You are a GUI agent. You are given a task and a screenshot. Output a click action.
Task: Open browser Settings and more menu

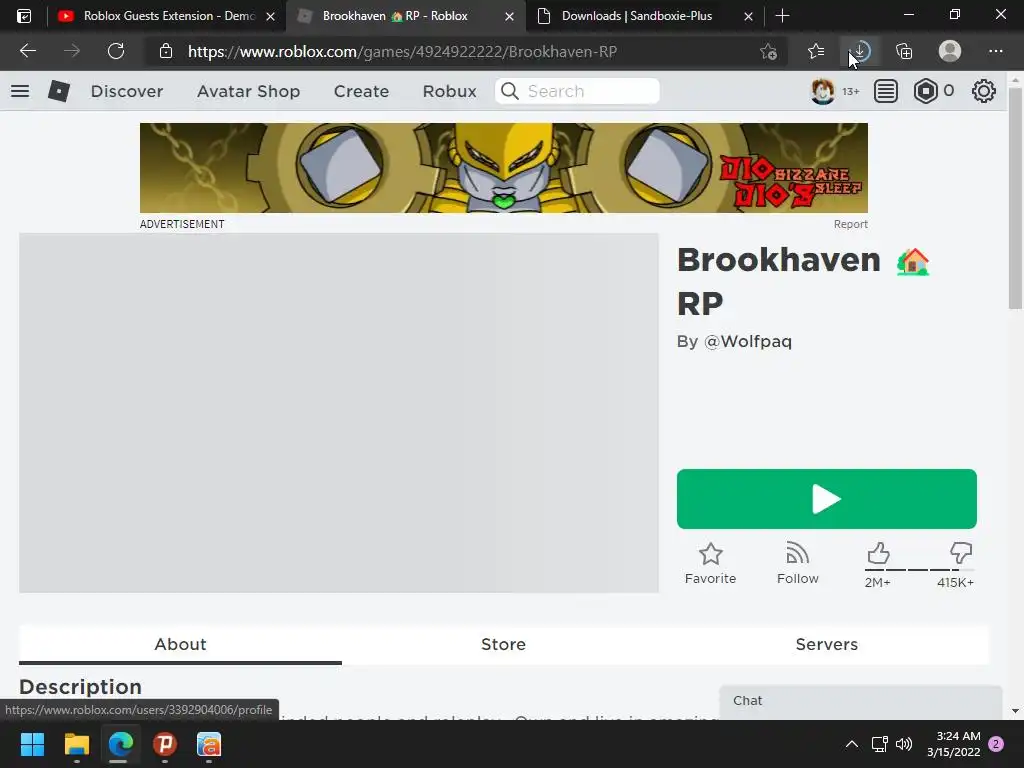pyautogui.click(x=995, y=51)
